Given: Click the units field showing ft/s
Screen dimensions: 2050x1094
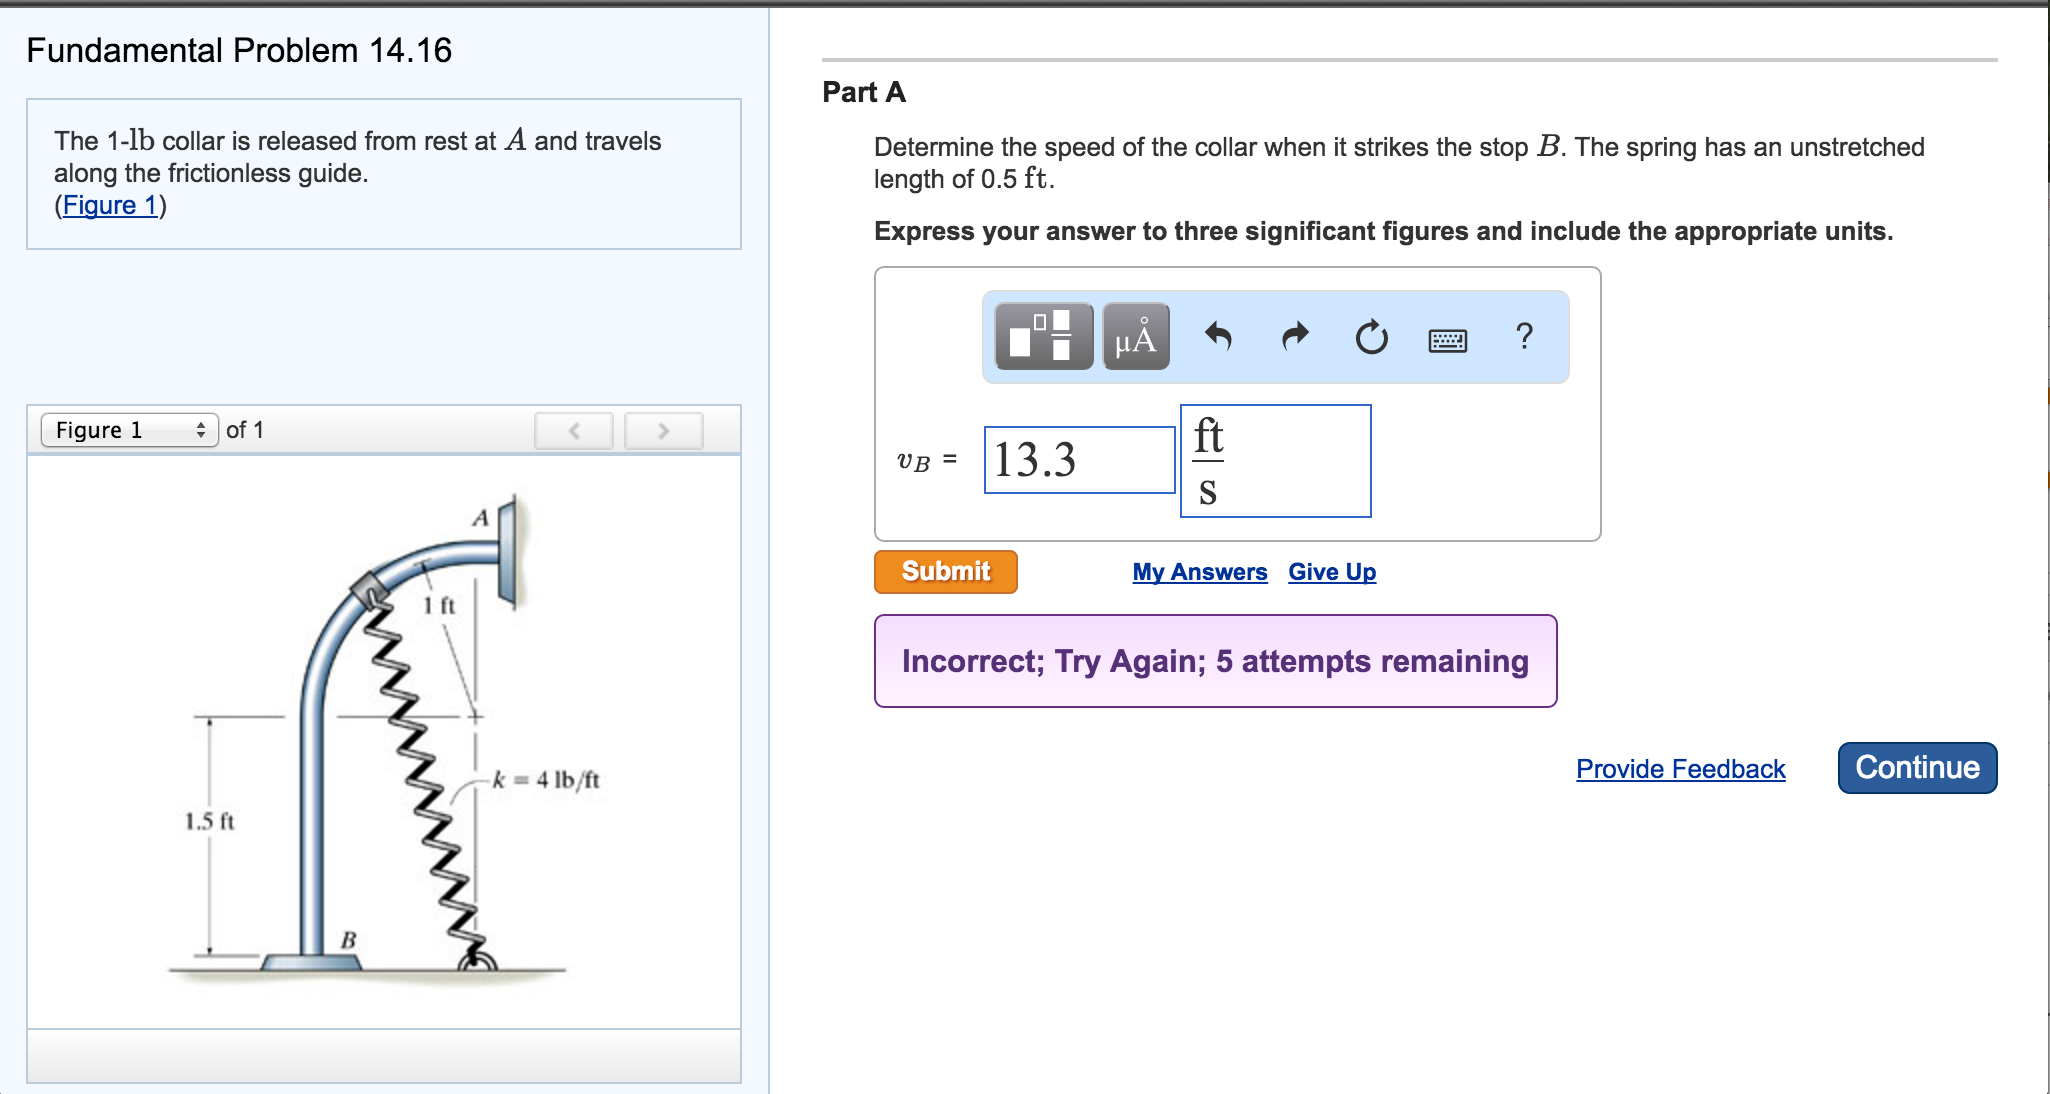Looking at the screenshot, I should click(1275, 461).
